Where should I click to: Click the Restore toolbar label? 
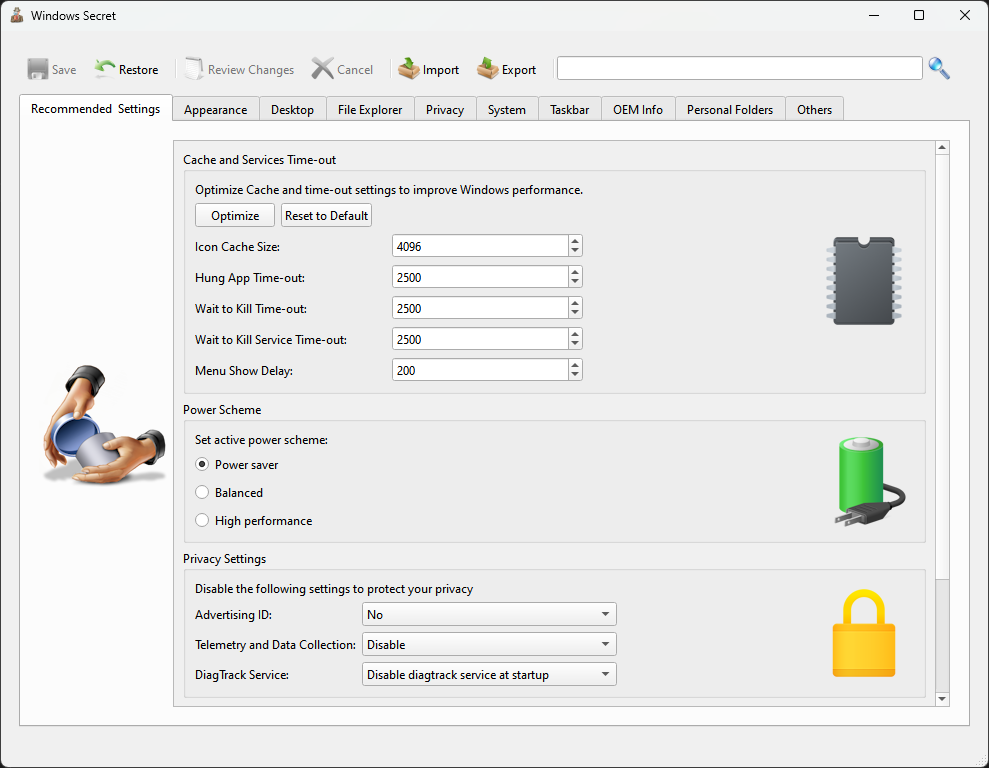coord(139,69)
